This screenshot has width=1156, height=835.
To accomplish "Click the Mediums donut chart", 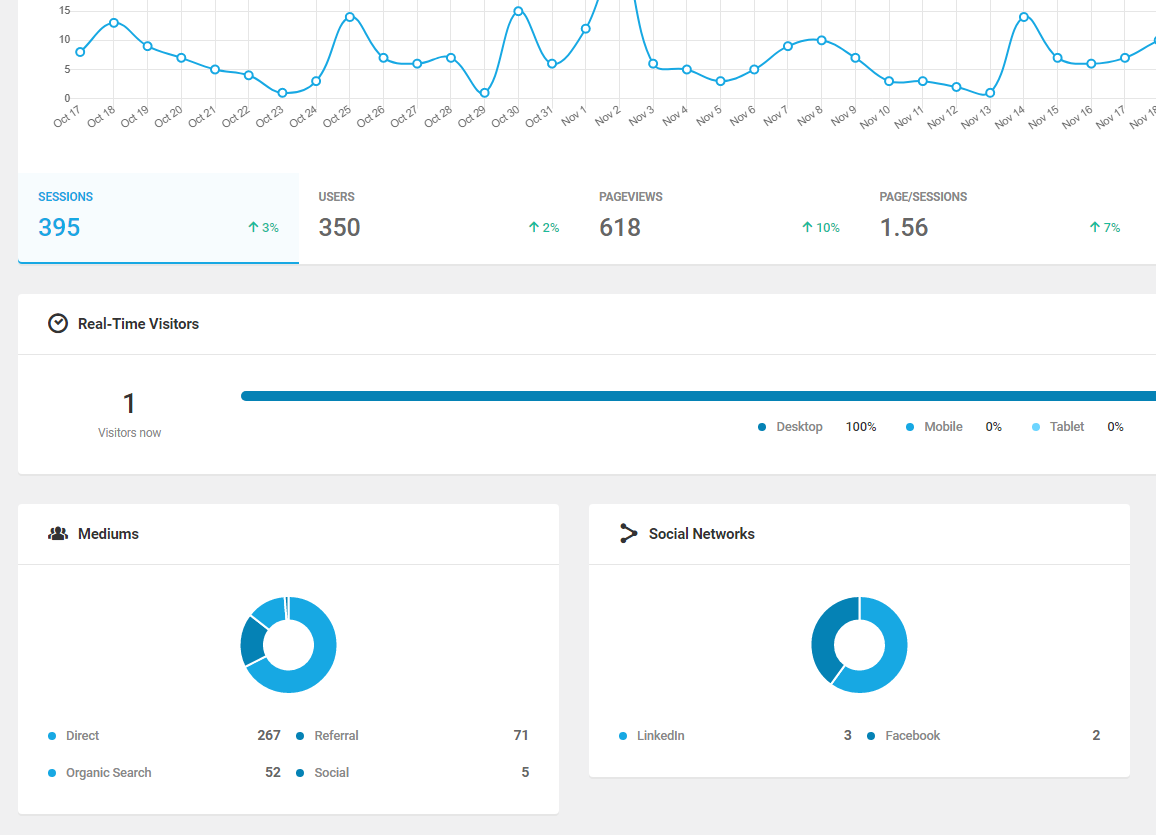I will 288,645.
